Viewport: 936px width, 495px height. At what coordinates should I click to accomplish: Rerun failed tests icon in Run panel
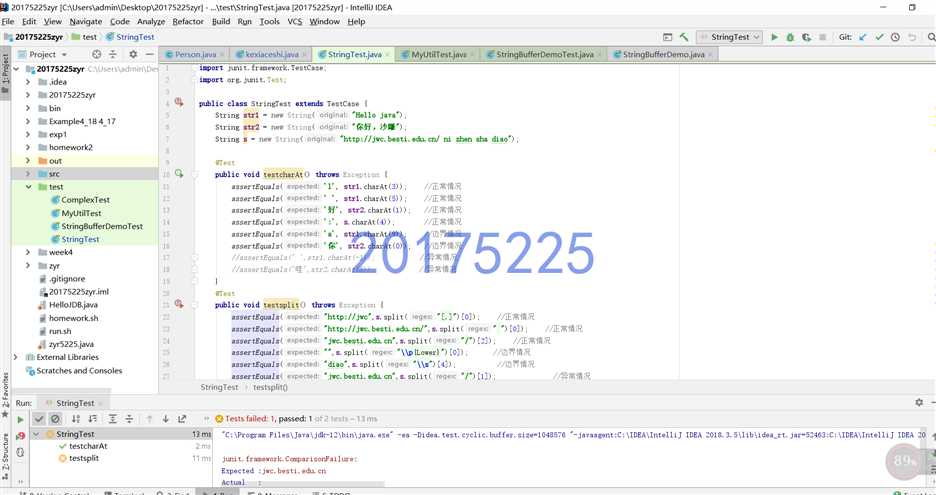pyautogui.click(x=20, y=436)
